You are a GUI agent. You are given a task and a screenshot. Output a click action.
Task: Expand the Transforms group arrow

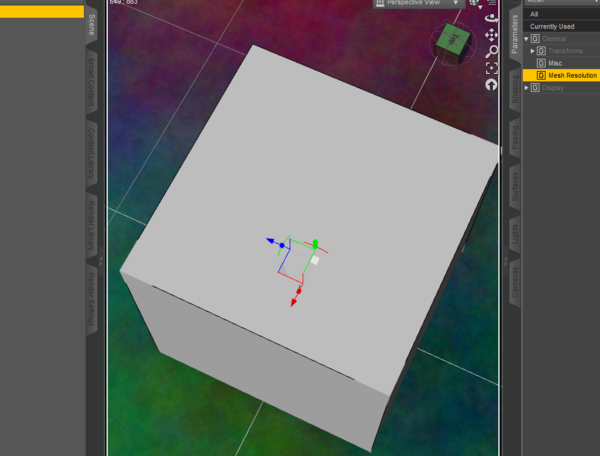532,51
